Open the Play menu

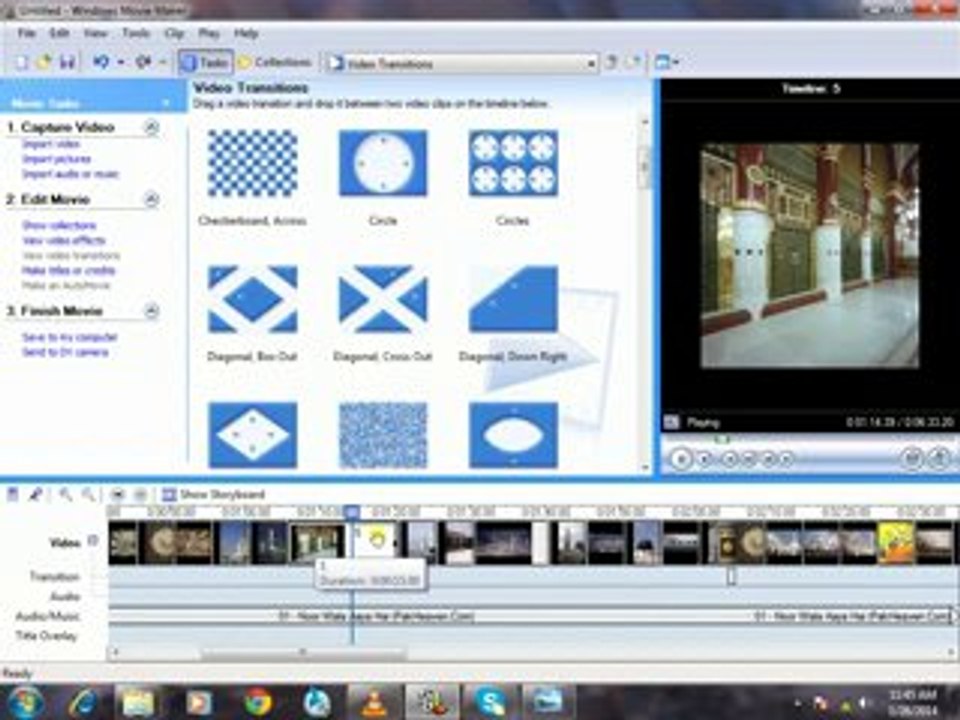pyautogui.click(x=209, y=33)
